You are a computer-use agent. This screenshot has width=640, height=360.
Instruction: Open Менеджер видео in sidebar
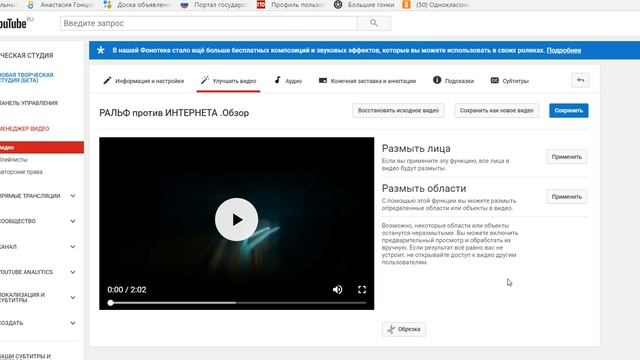coord(24,129)
